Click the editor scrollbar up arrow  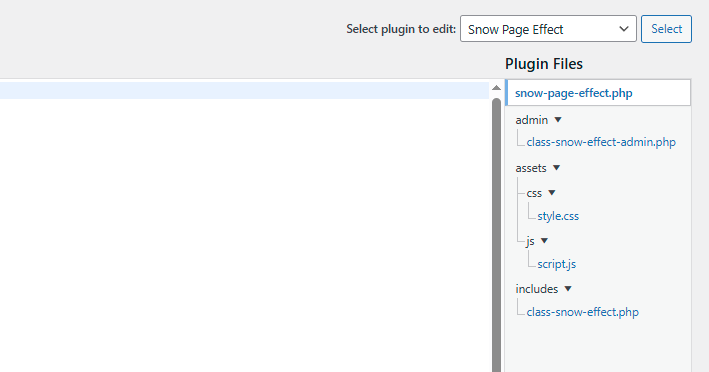click(496, 88)
